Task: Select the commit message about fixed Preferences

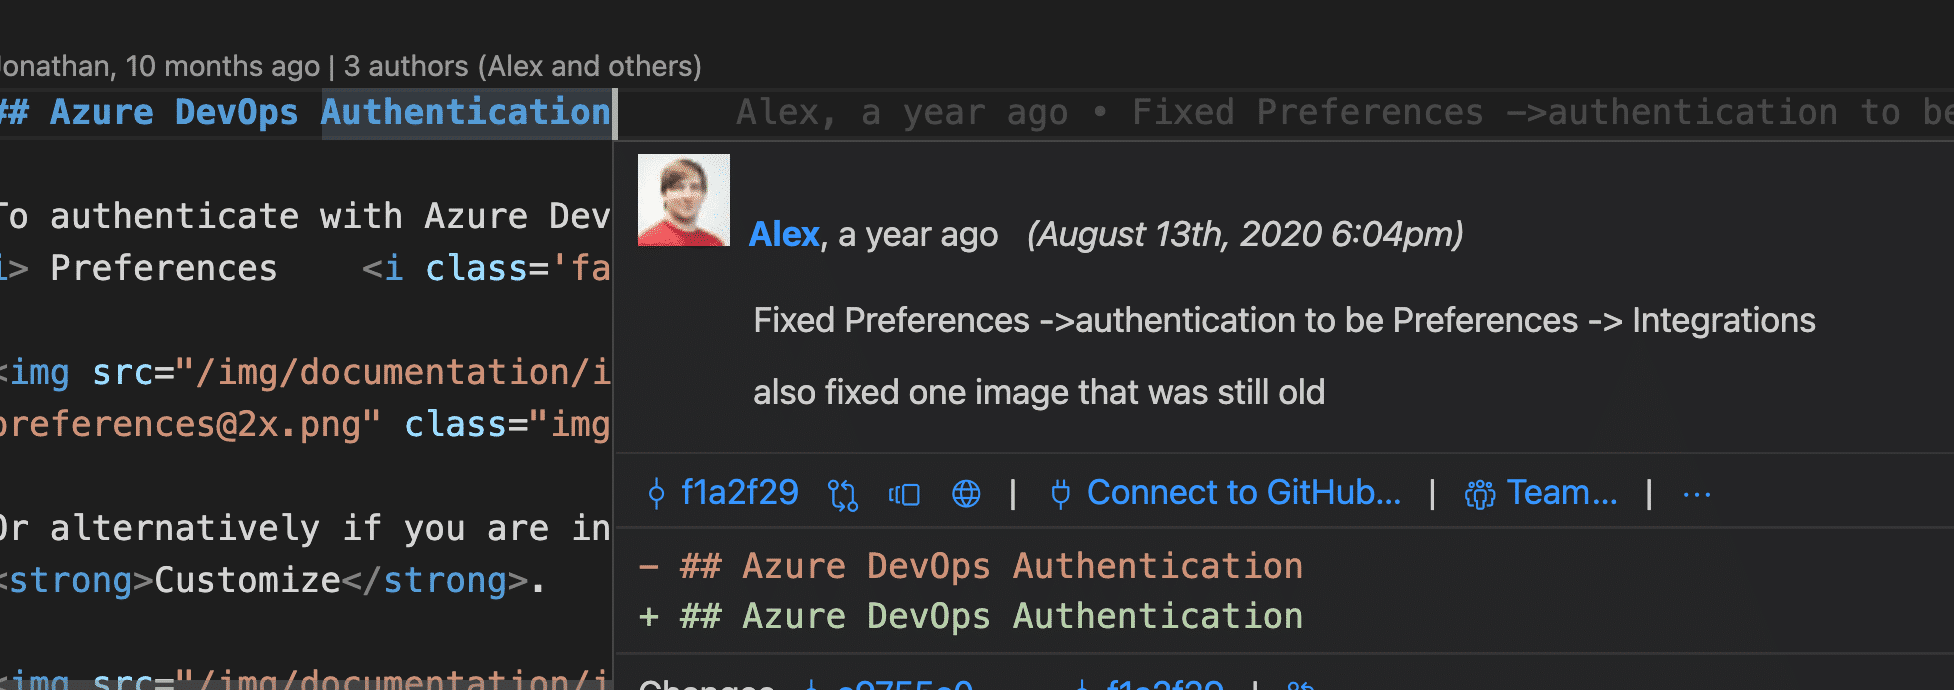Action: (x=1283, y=320)
